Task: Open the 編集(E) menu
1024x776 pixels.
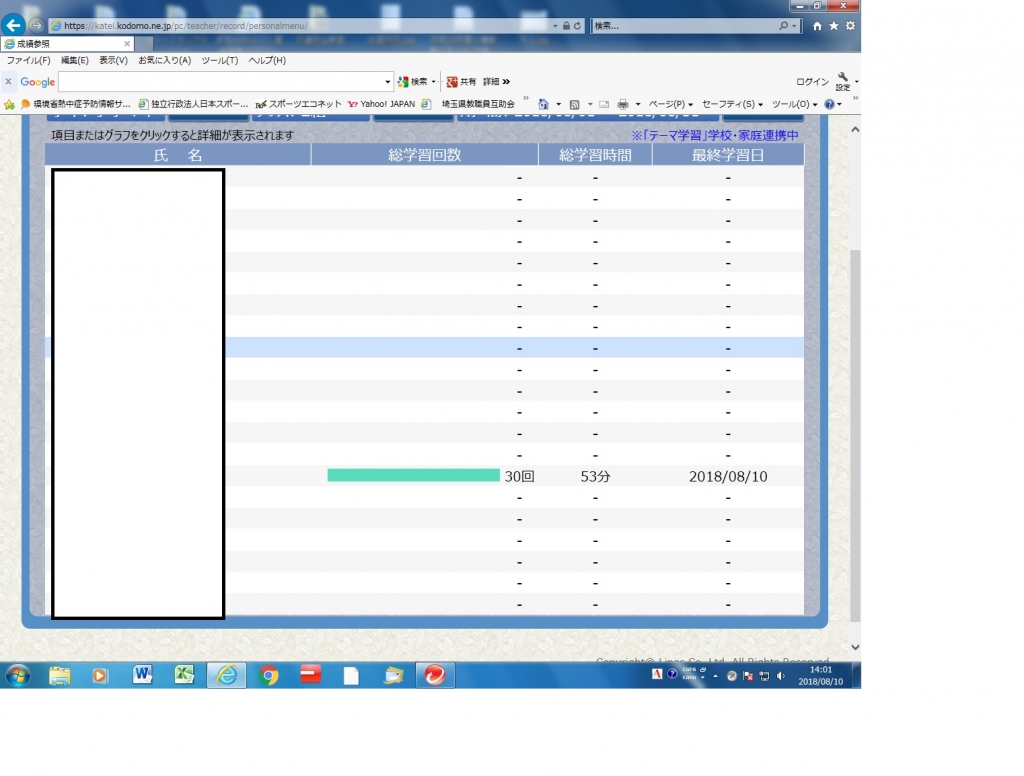Action: click(x=74, y=60)
